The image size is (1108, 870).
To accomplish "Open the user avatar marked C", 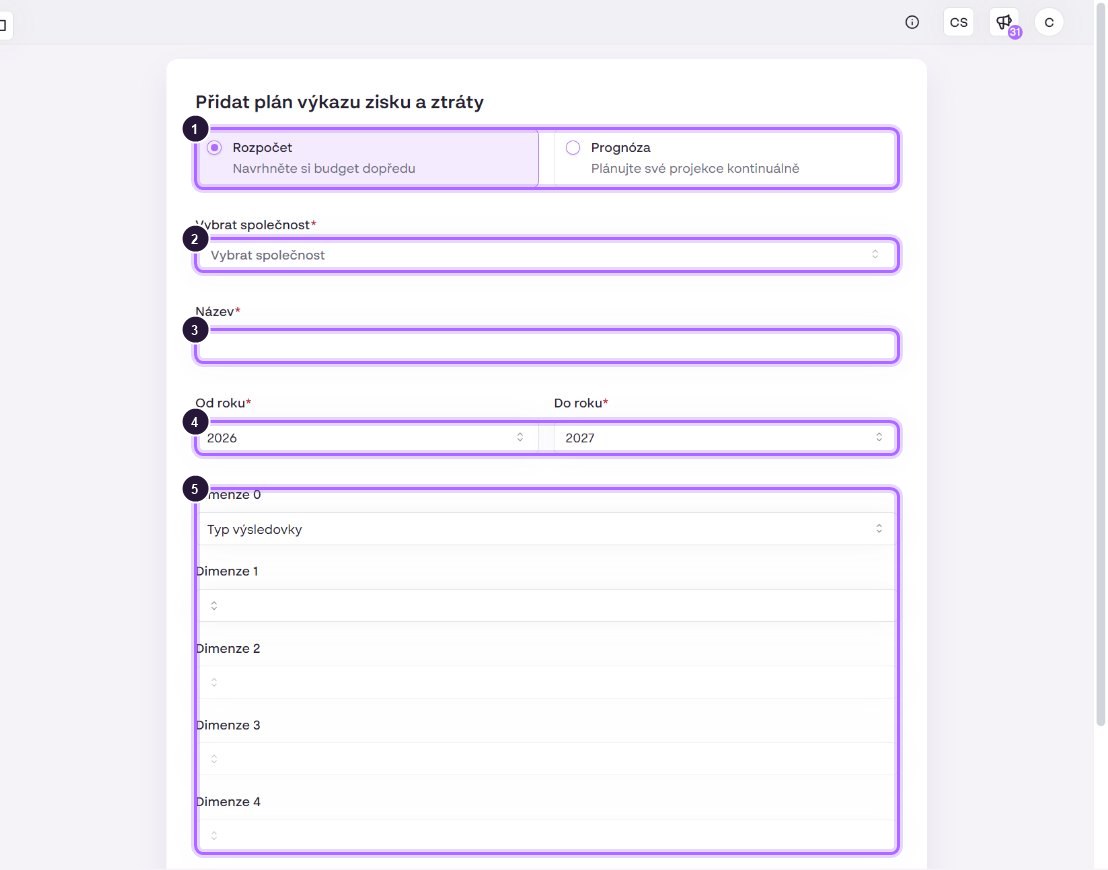I will coord(1049,23).
